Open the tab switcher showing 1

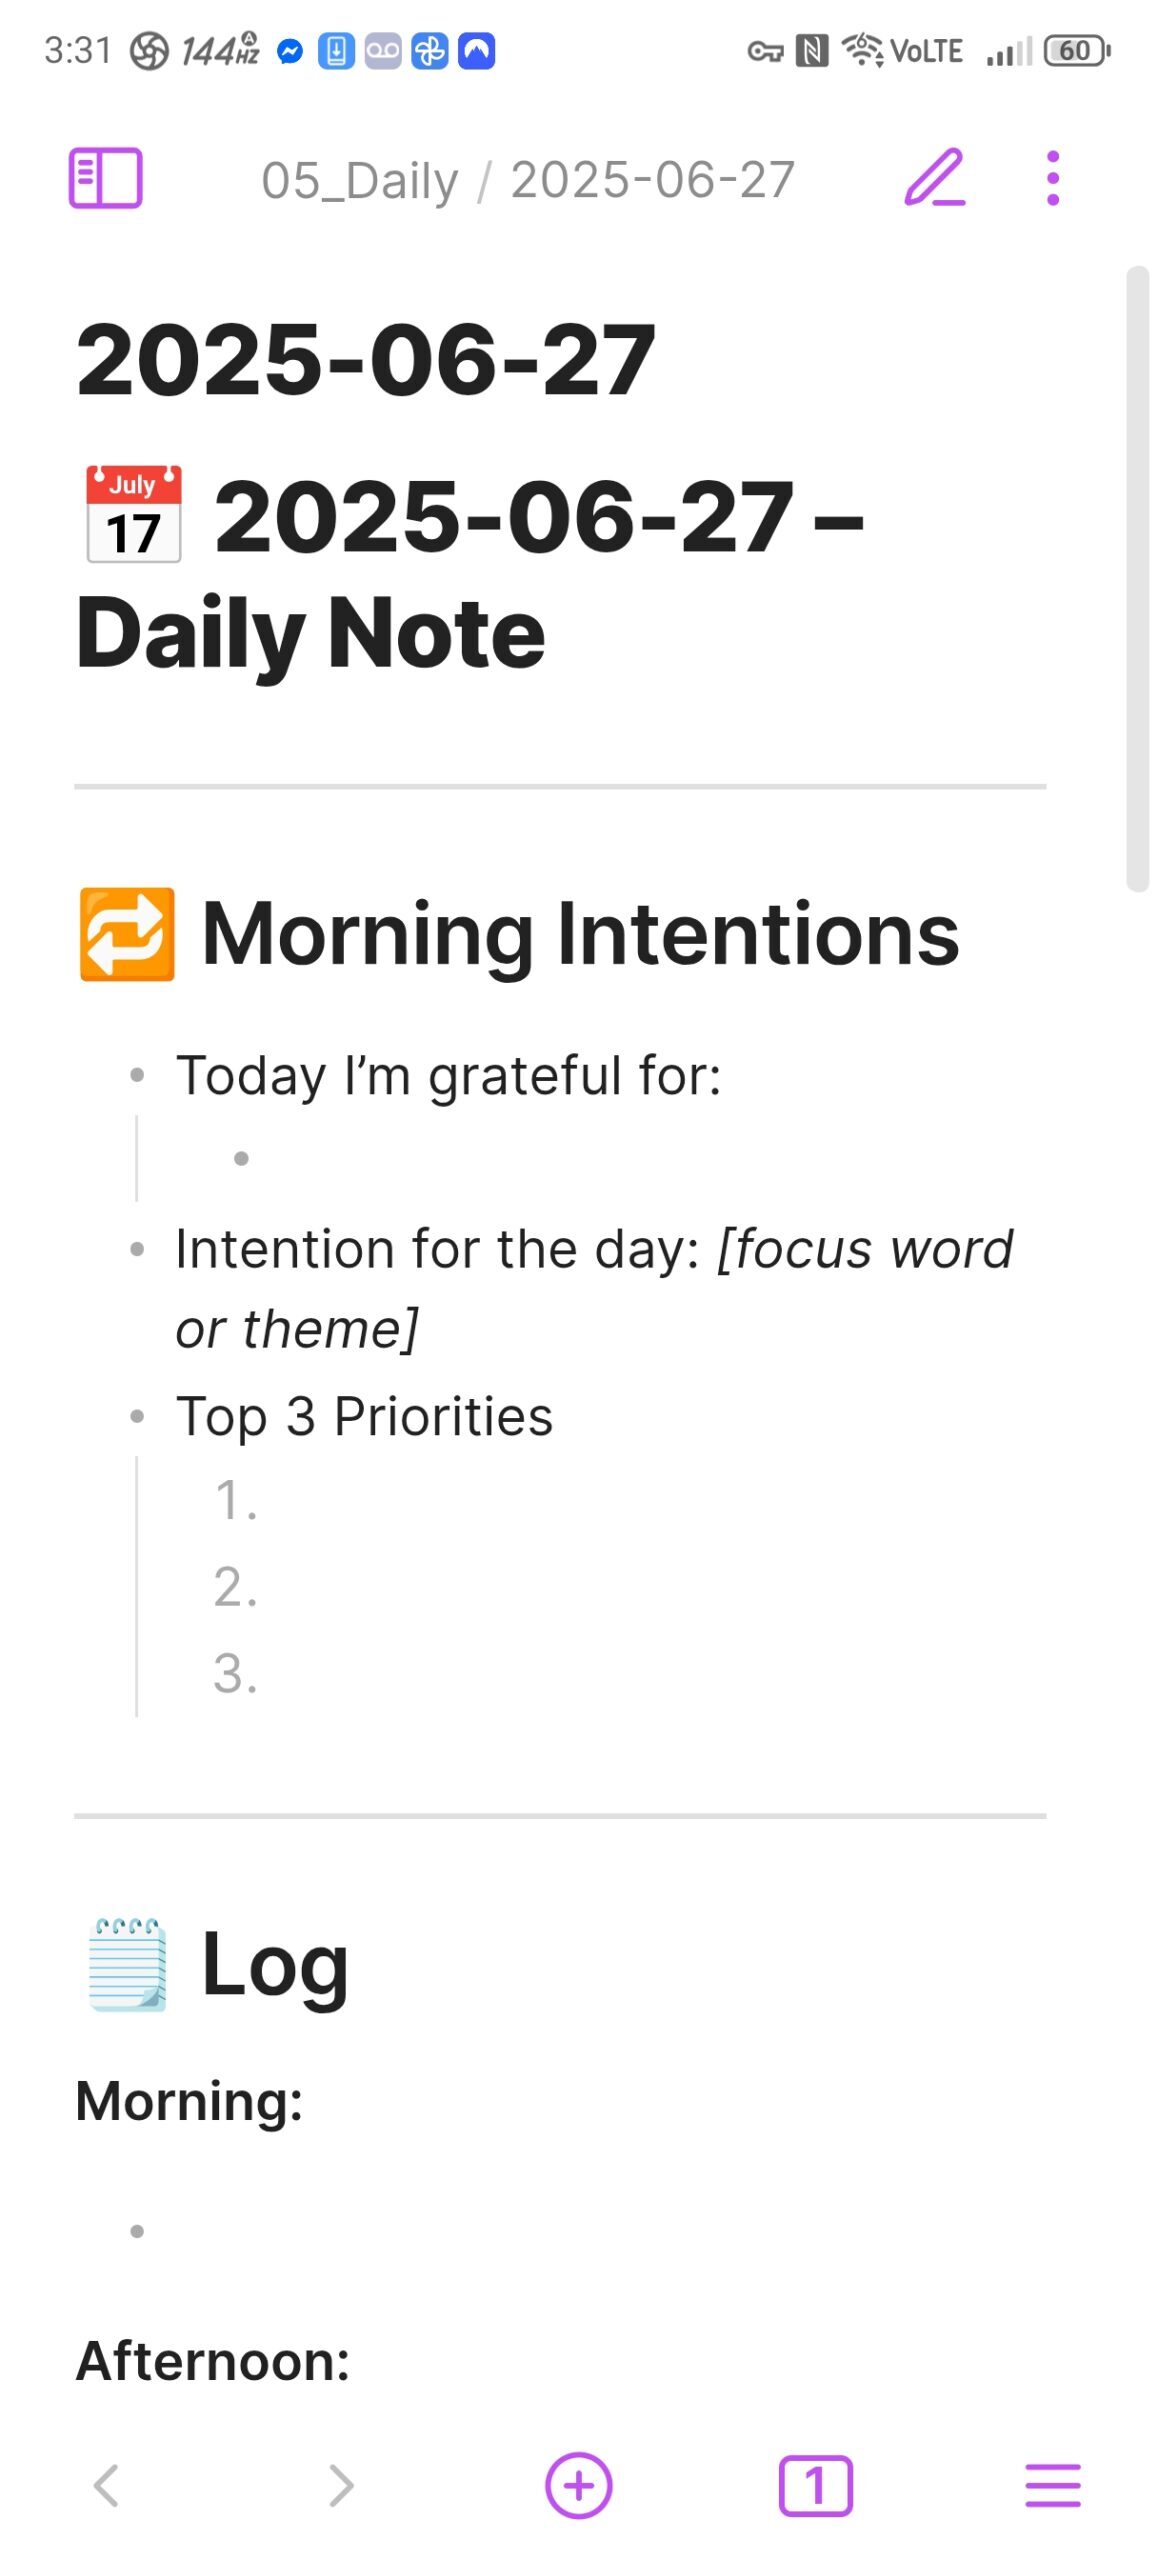(x=815, y=2486)
